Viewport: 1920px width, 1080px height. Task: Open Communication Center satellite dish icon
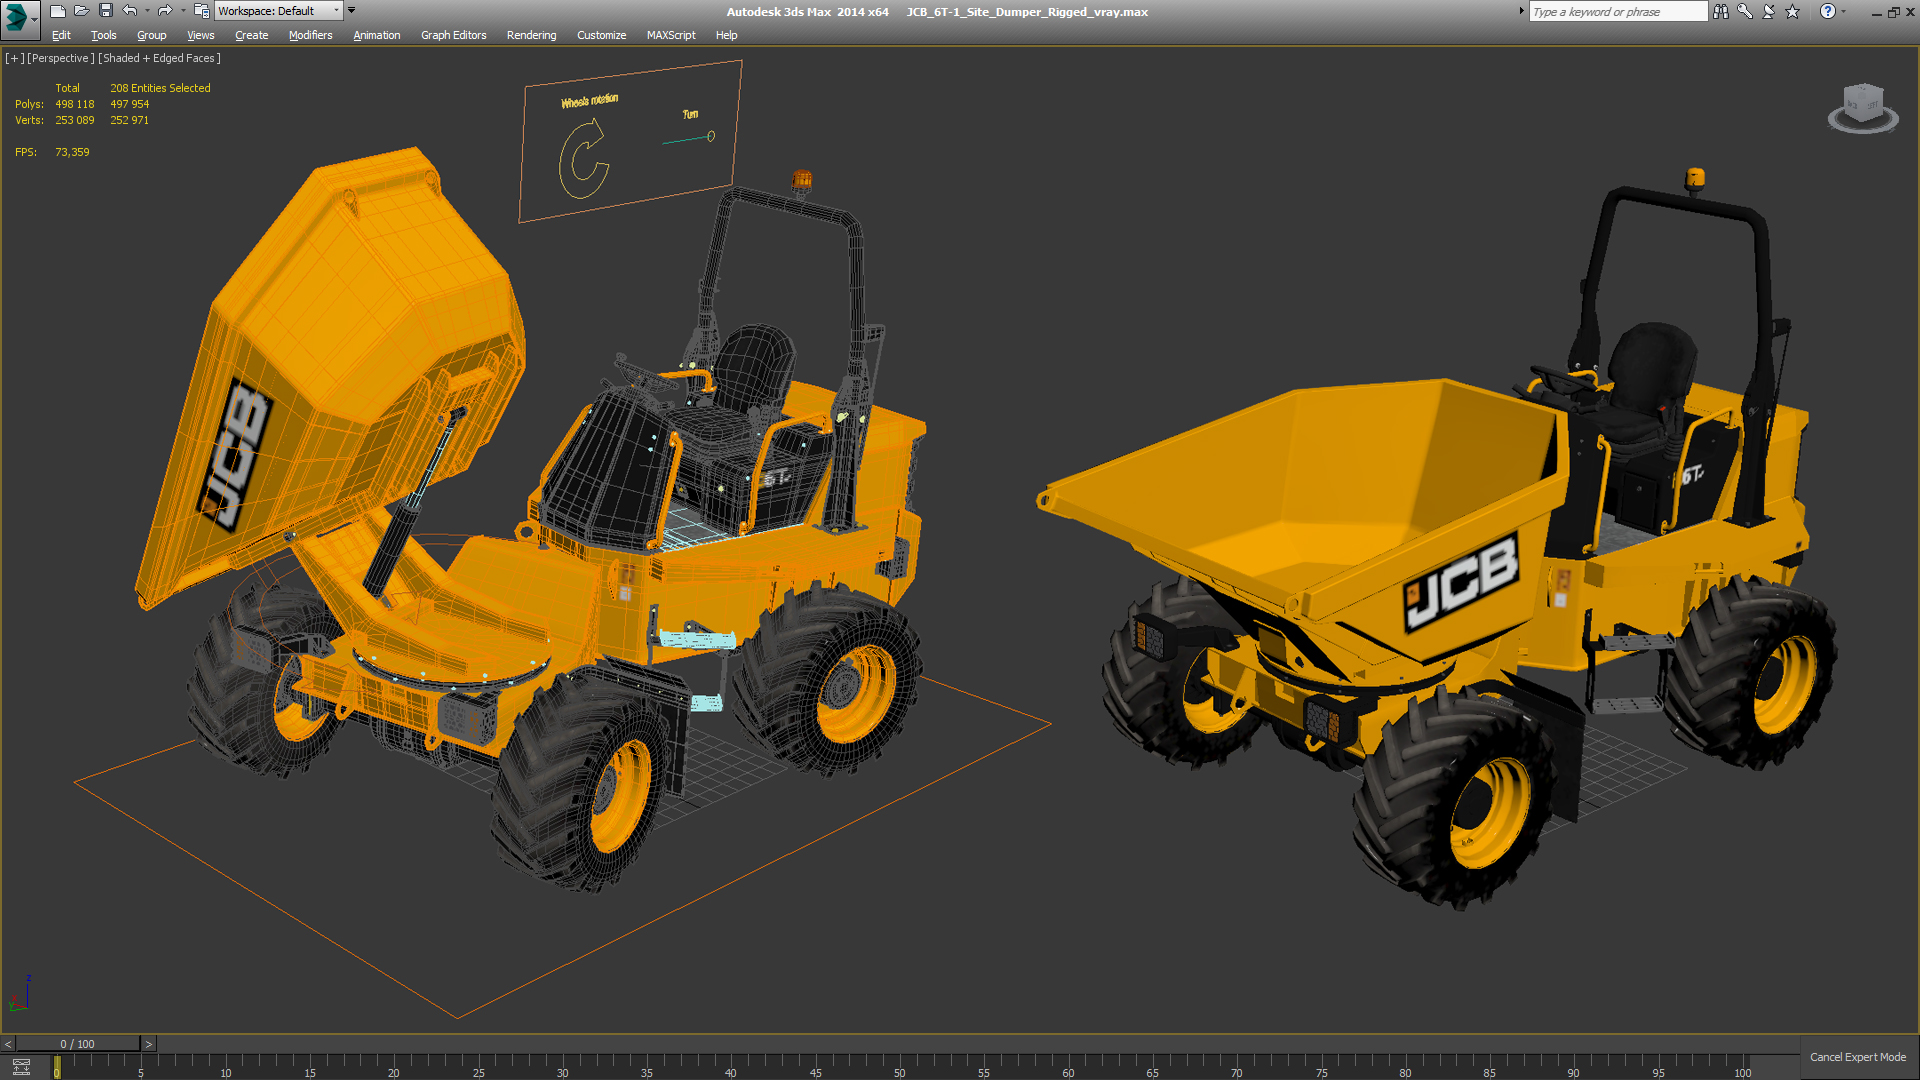(x=1768, y=11)
